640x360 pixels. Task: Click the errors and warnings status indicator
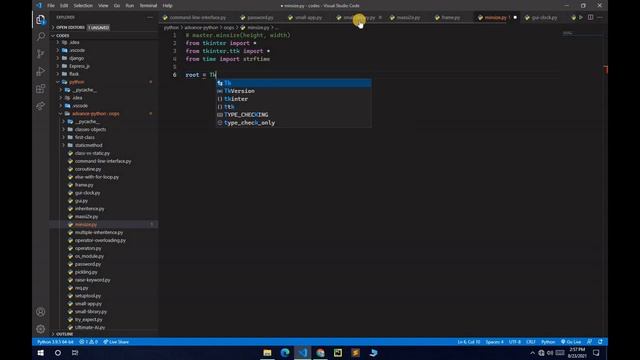click(89, 342)
